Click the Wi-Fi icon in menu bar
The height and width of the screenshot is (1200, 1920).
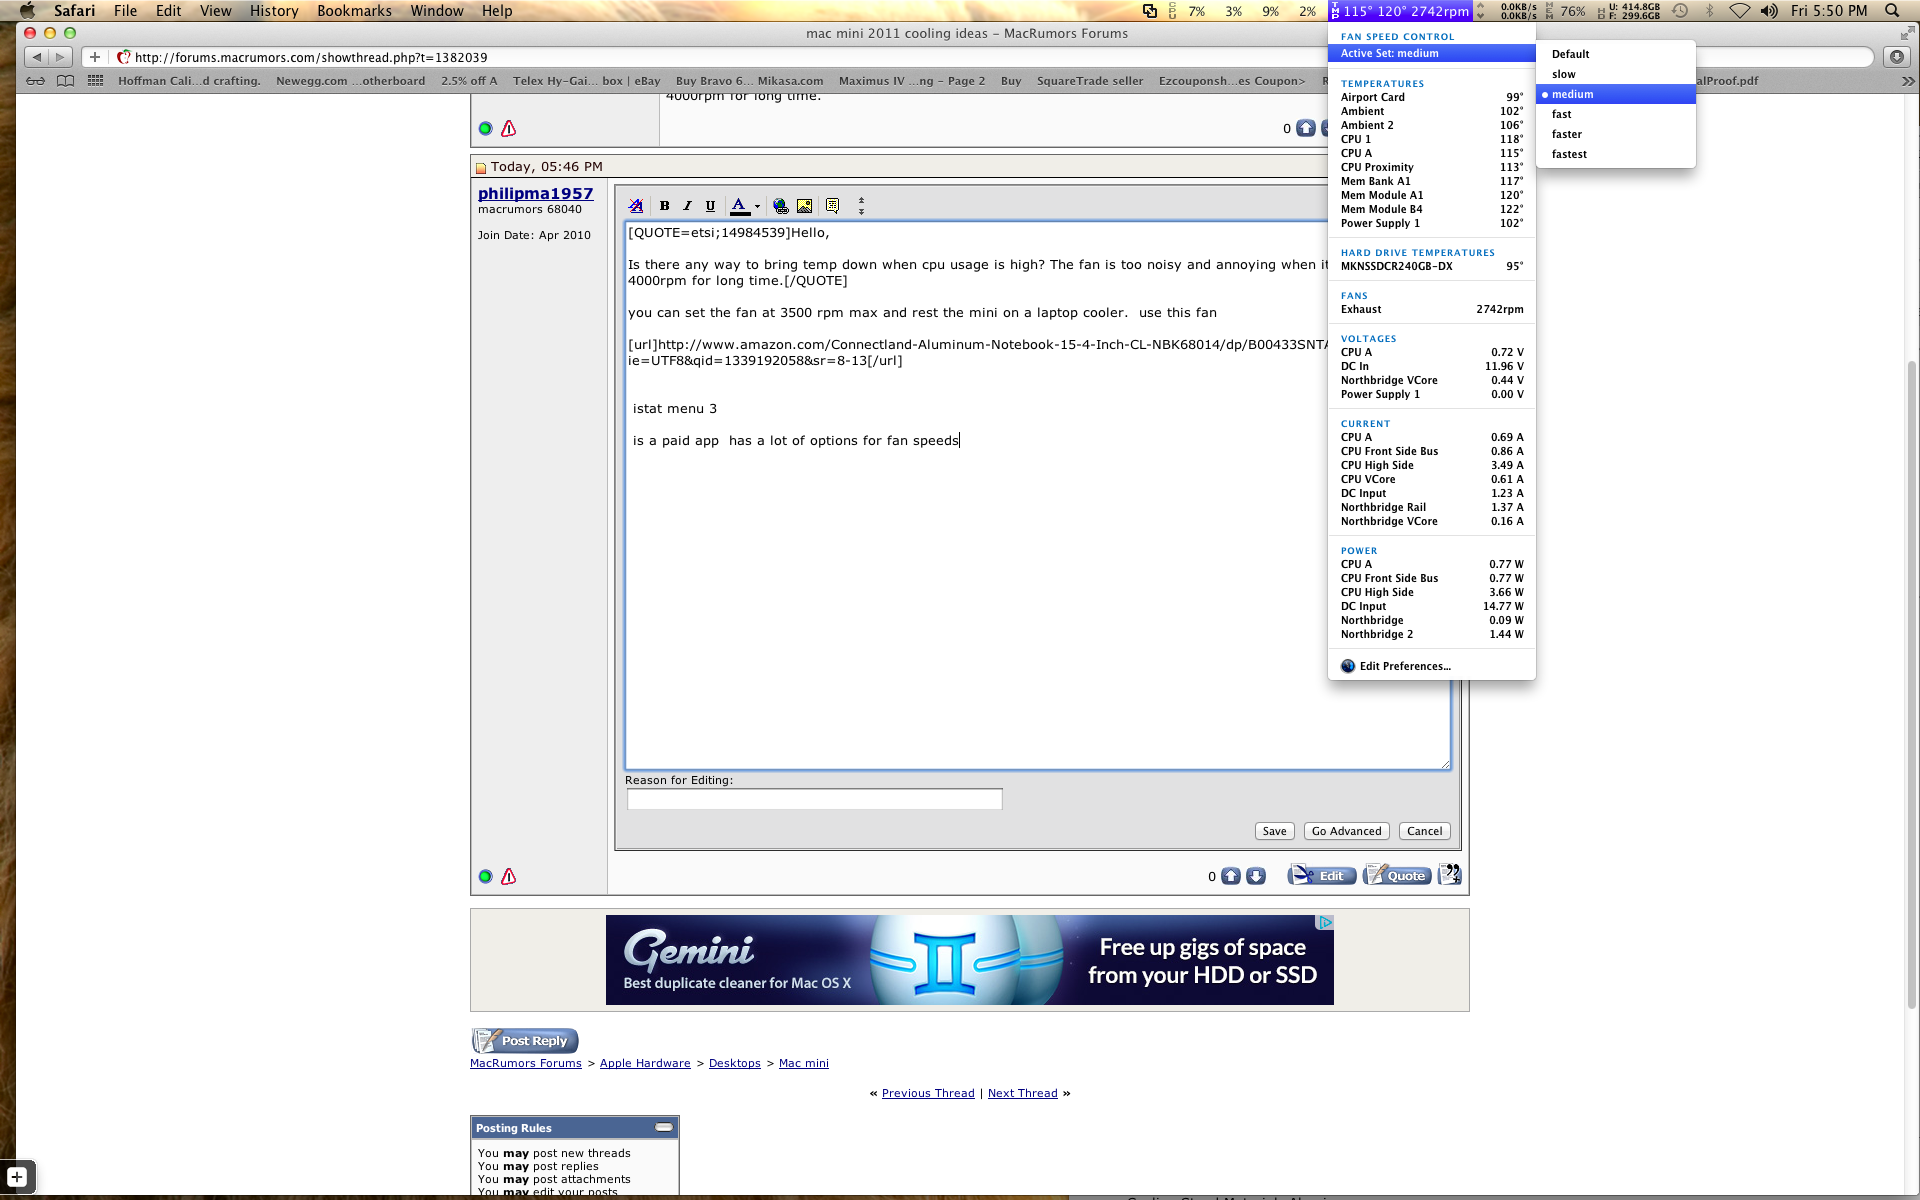pyautogui.click(x=1740, y=11)
